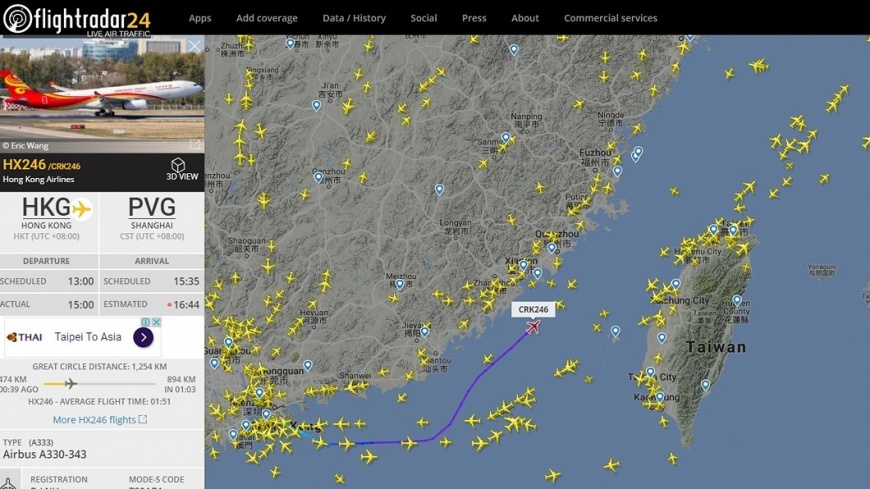
Task: Click the CRK246 callsign label on map
Action: 533,310
